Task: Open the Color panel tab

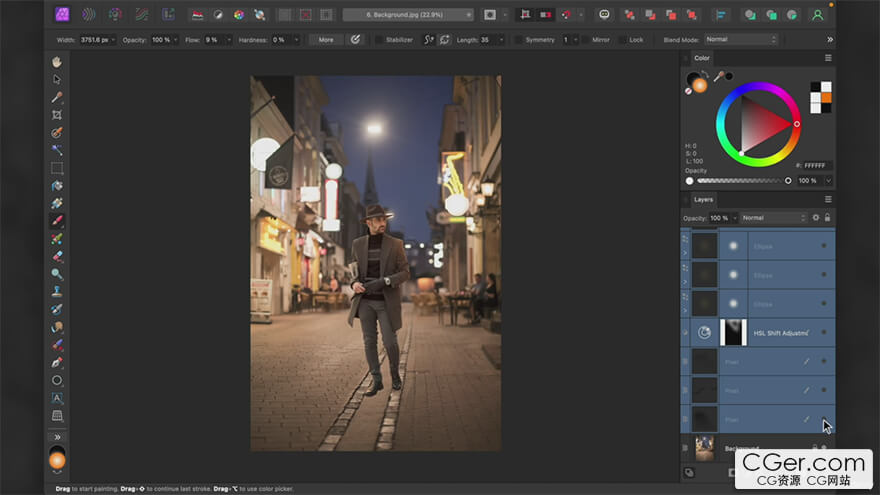Action: tap(702, 58)
